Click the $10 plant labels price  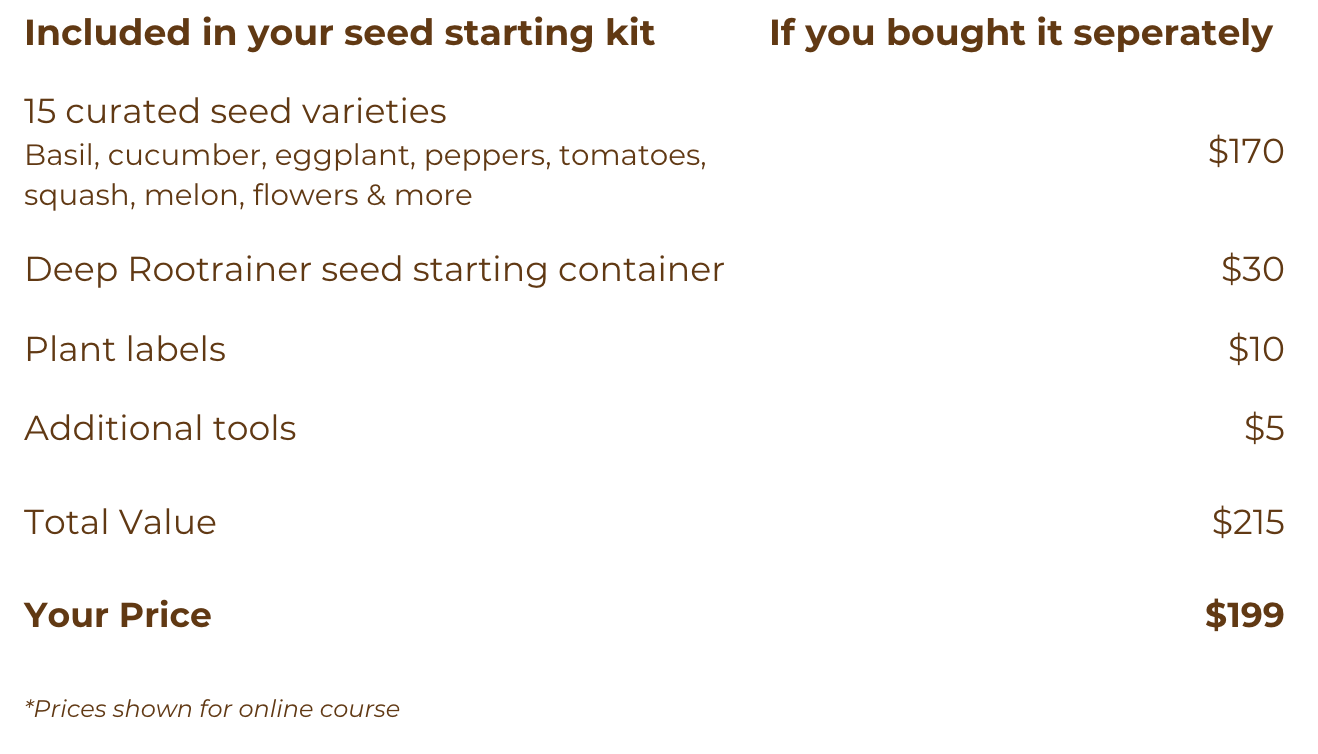pos(1255,349)
